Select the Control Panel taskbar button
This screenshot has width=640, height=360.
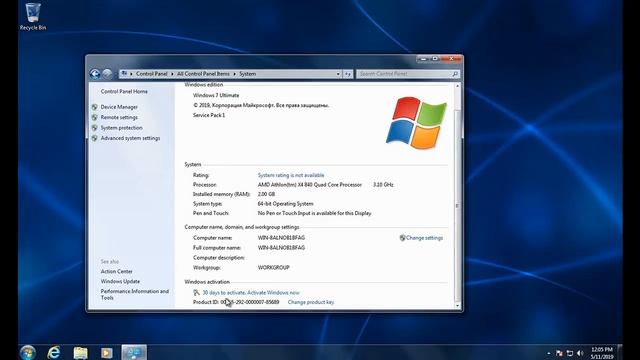click(134, 353)
